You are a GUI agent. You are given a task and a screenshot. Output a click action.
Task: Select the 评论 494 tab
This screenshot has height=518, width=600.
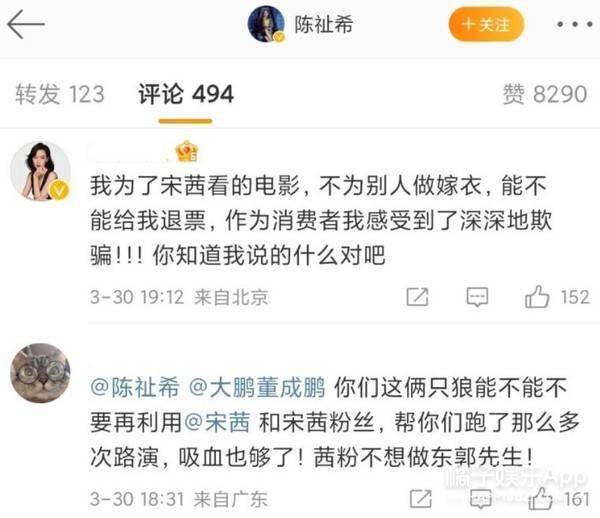[186, 94]
